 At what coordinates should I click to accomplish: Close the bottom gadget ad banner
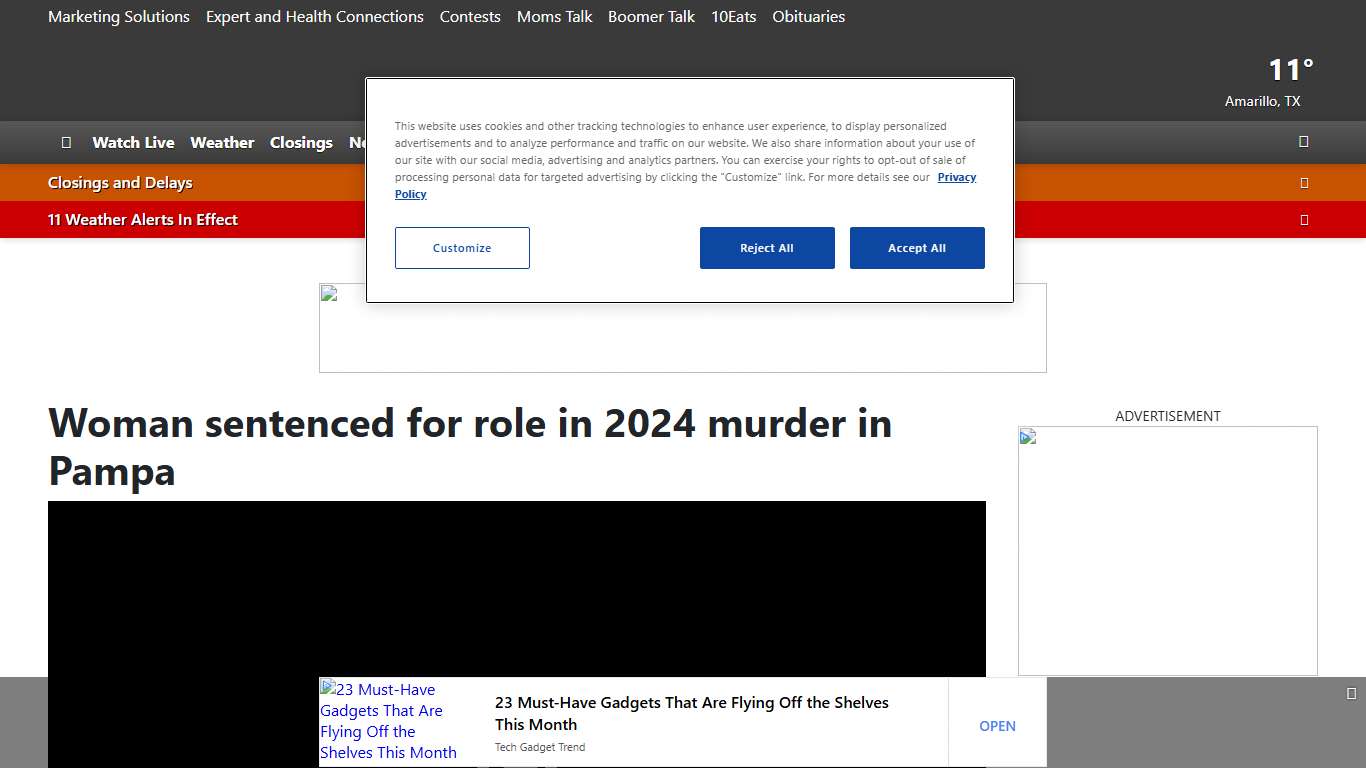[1351, 693]
